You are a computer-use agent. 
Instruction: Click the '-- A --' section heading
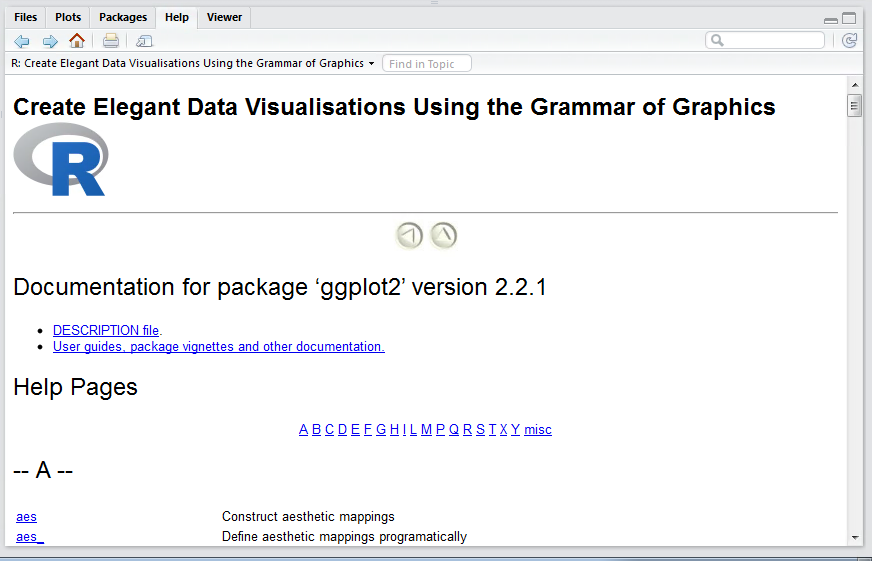[43, 470]
